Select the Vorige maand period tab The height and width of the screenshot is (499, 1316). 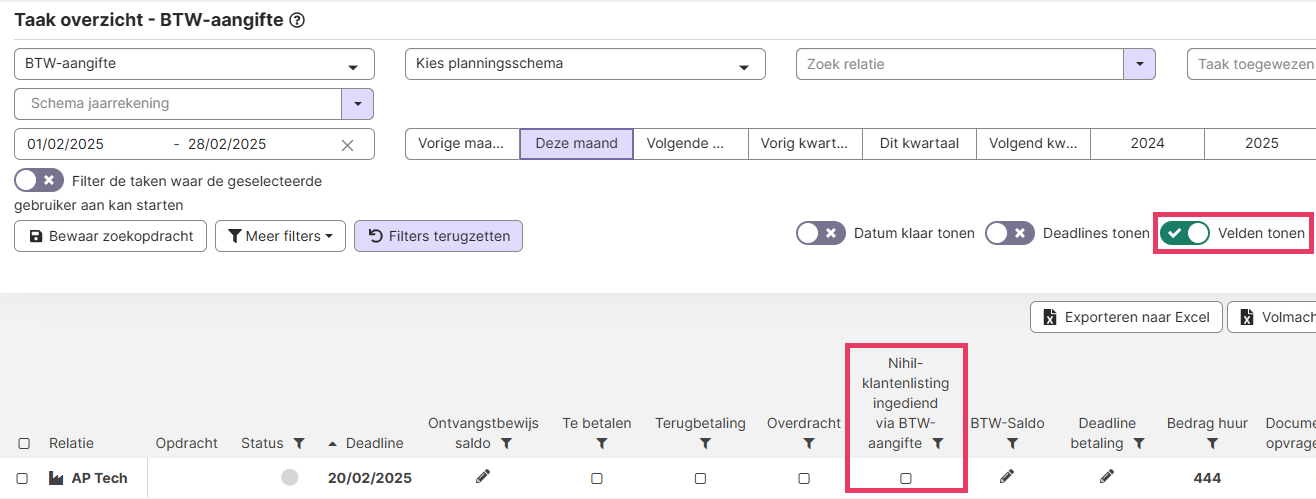(462, 143)
